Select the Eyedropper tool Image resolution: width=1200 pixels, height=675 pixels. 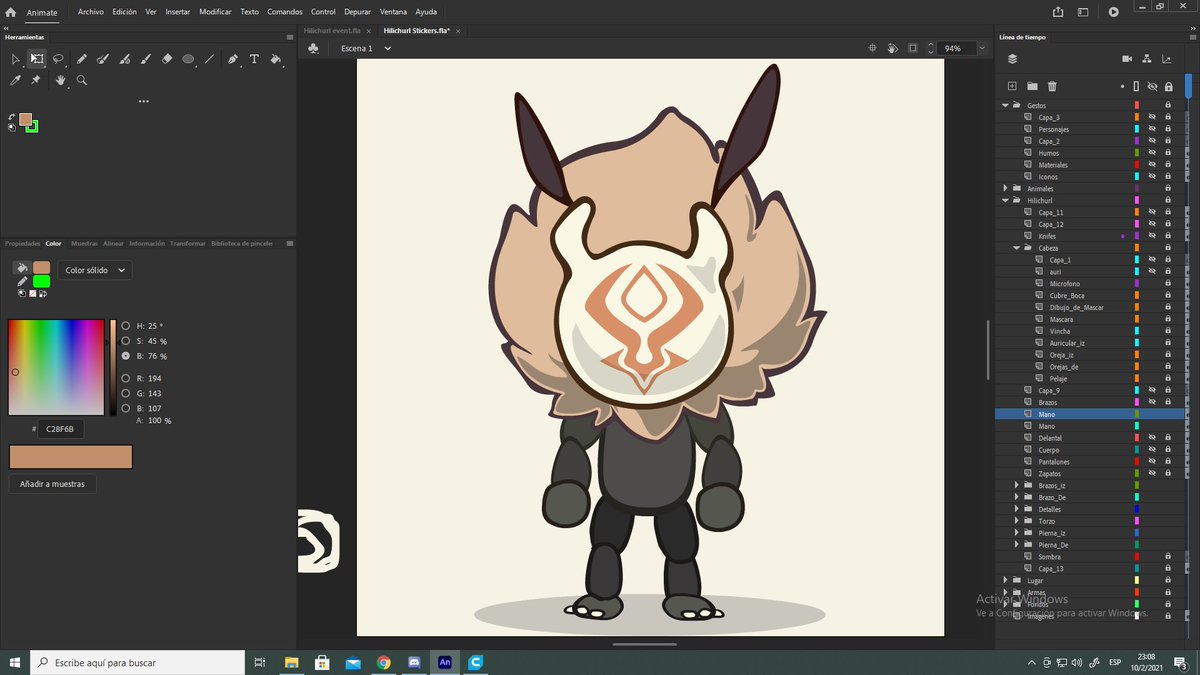tap(16, 80)
